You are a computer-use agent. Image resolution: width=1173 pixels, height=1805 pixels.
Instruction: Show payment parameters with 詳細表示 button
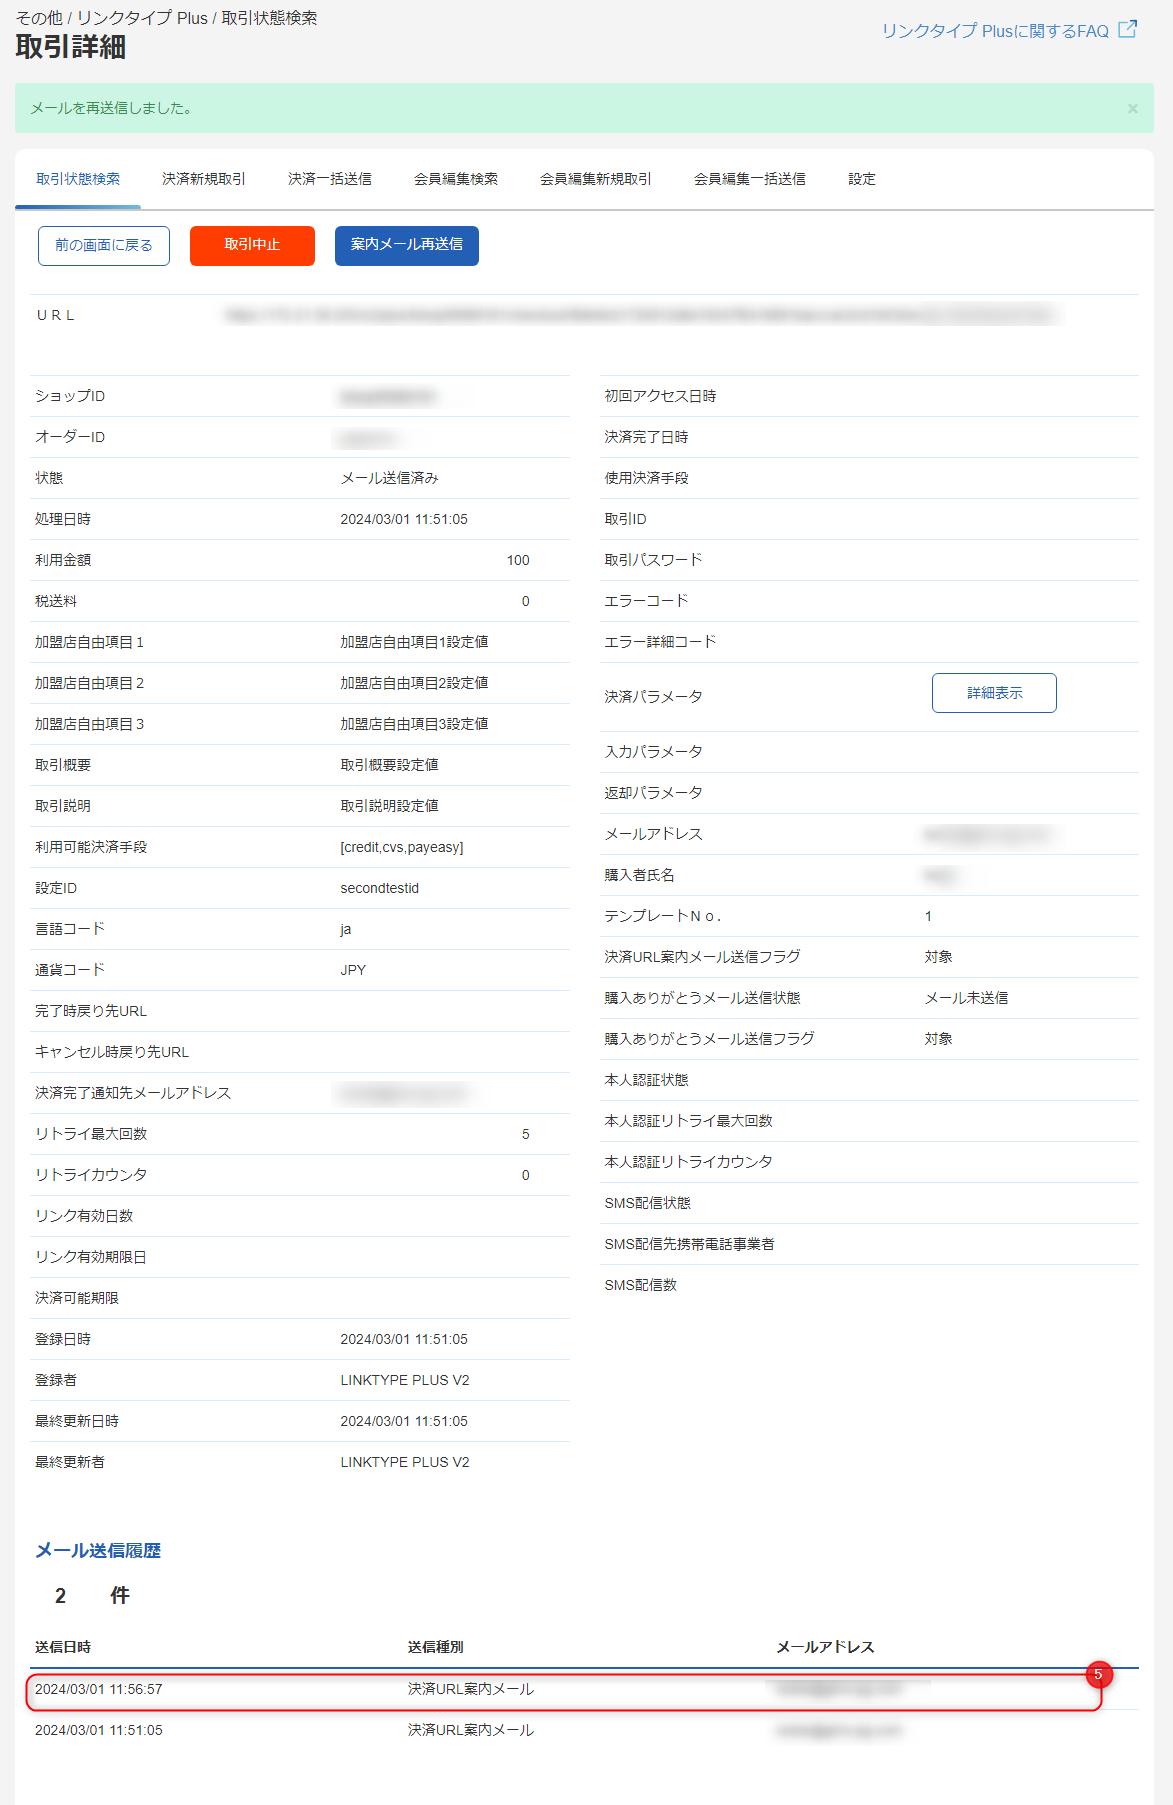point(994,693)
